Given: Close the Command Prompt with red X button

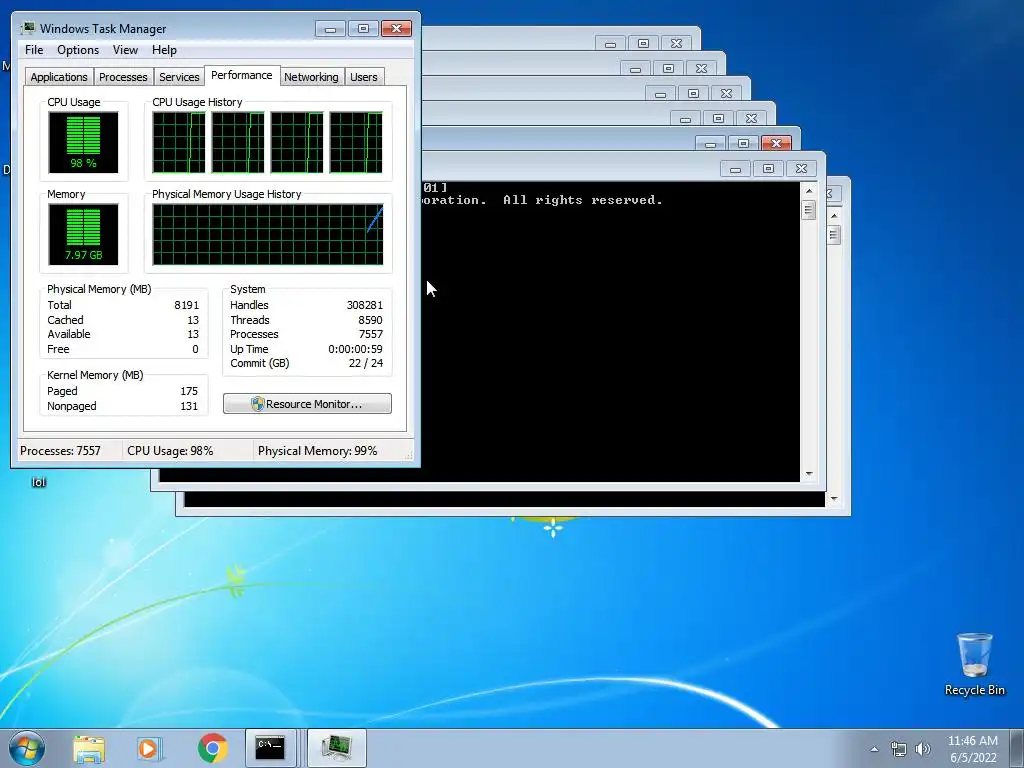Looking at the screenshot, I should pos(776,143).
